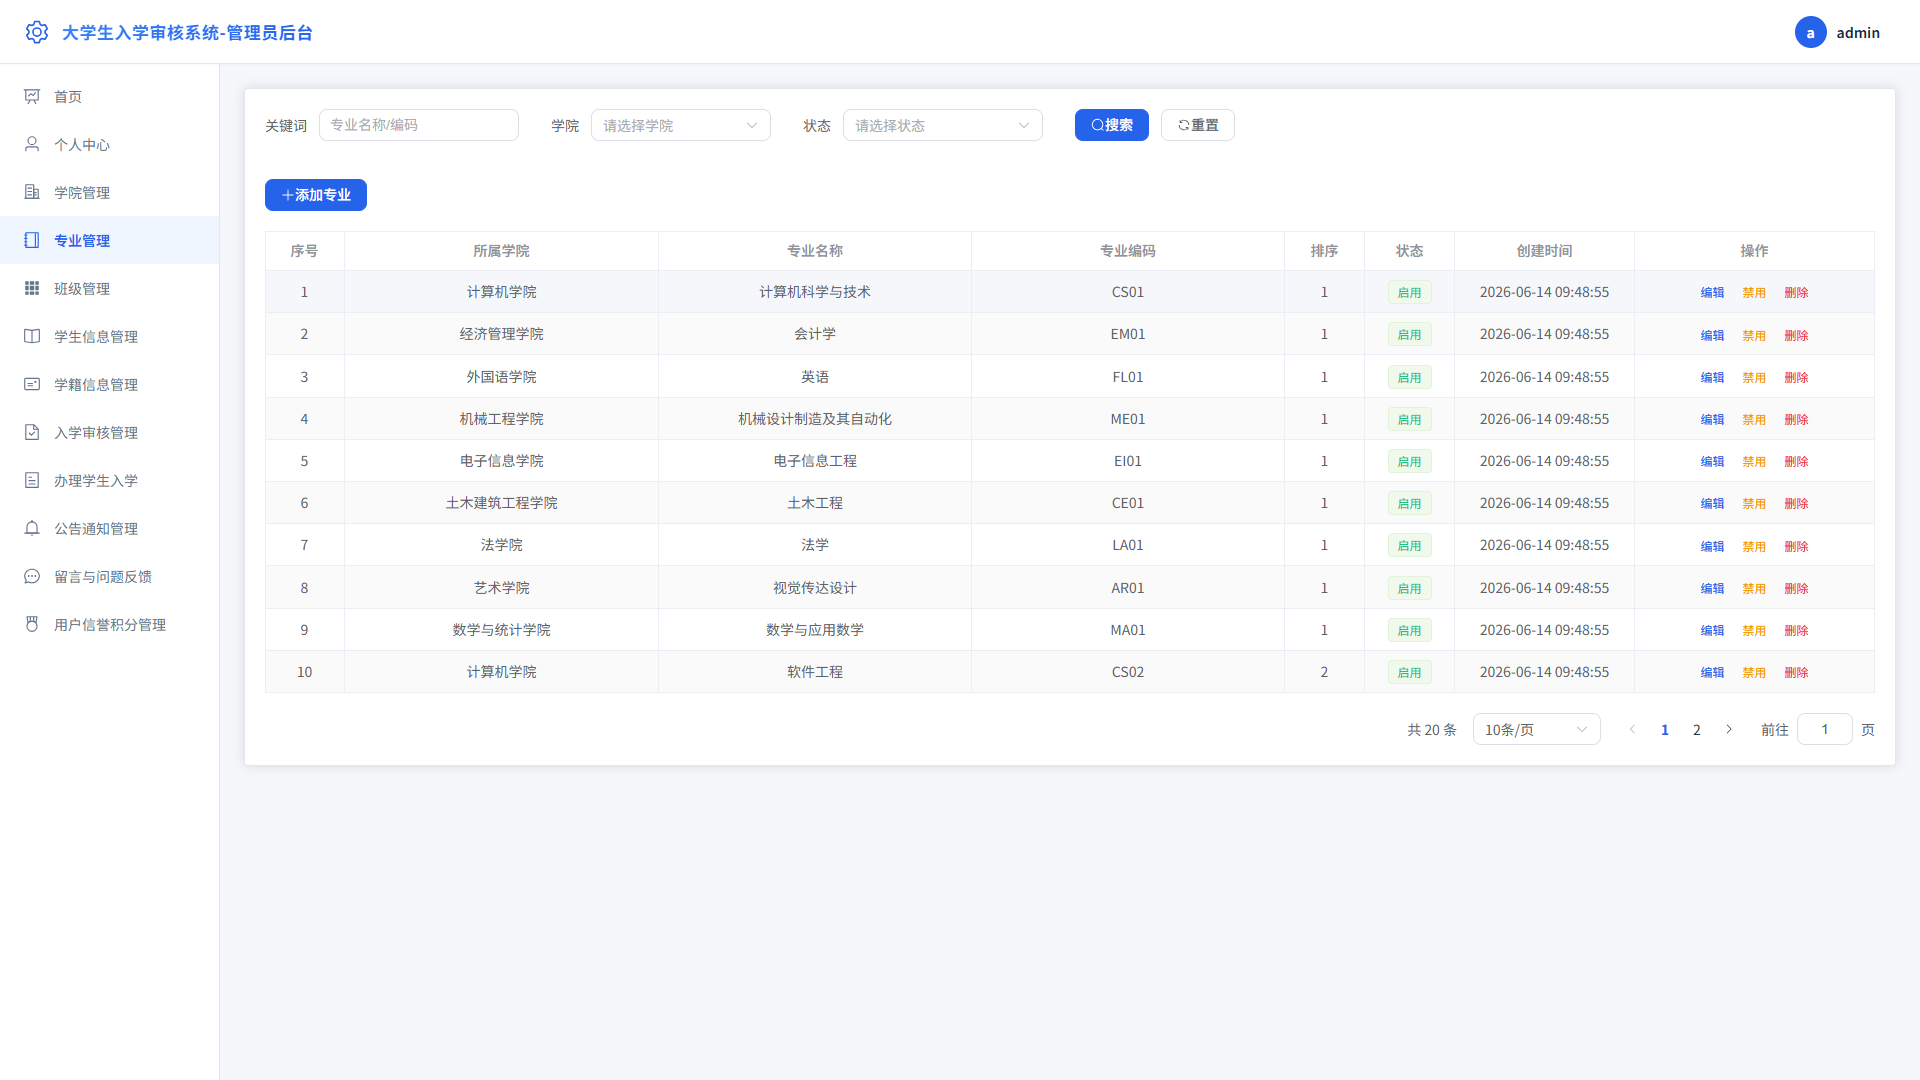The width and height of the screenshot is (1920, 1080).
Task: Click the 艺术学院 cell
Action: pos(501,588)
